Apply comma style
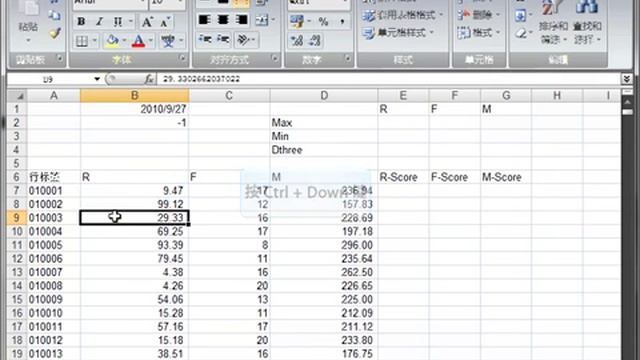This screenshot has height=360, width=640. [342, 22]
